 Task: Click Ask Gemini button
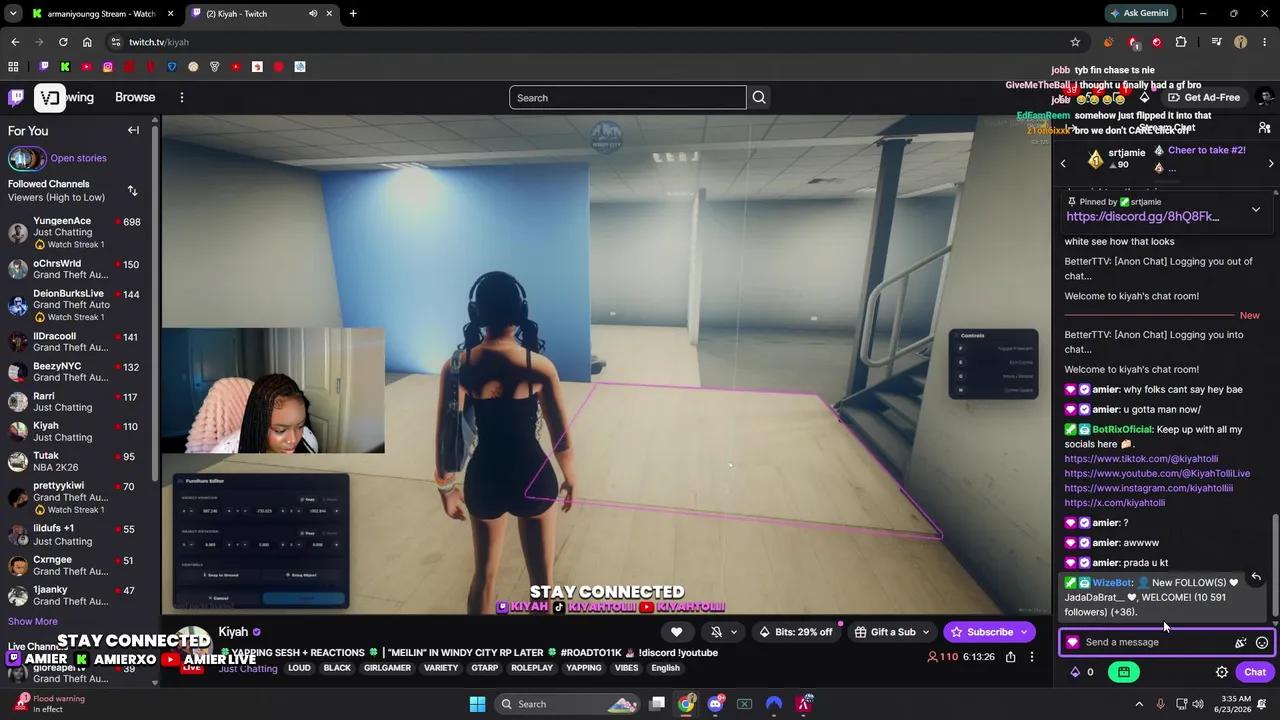pyautogui.click(x=1139, y=14)
